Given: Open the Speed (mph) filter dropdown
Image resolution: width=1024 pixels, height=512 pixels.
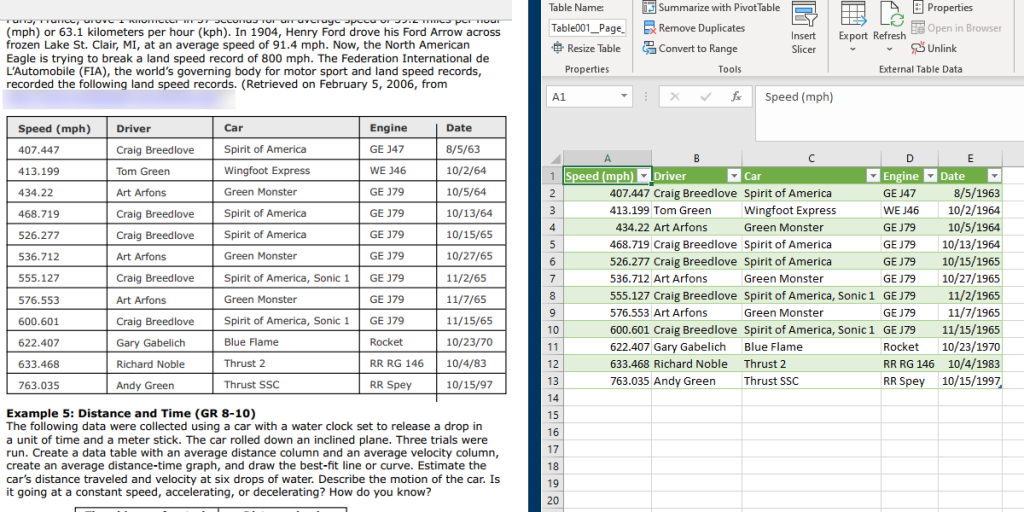Looking at the screenshot, I should [643, 176].
